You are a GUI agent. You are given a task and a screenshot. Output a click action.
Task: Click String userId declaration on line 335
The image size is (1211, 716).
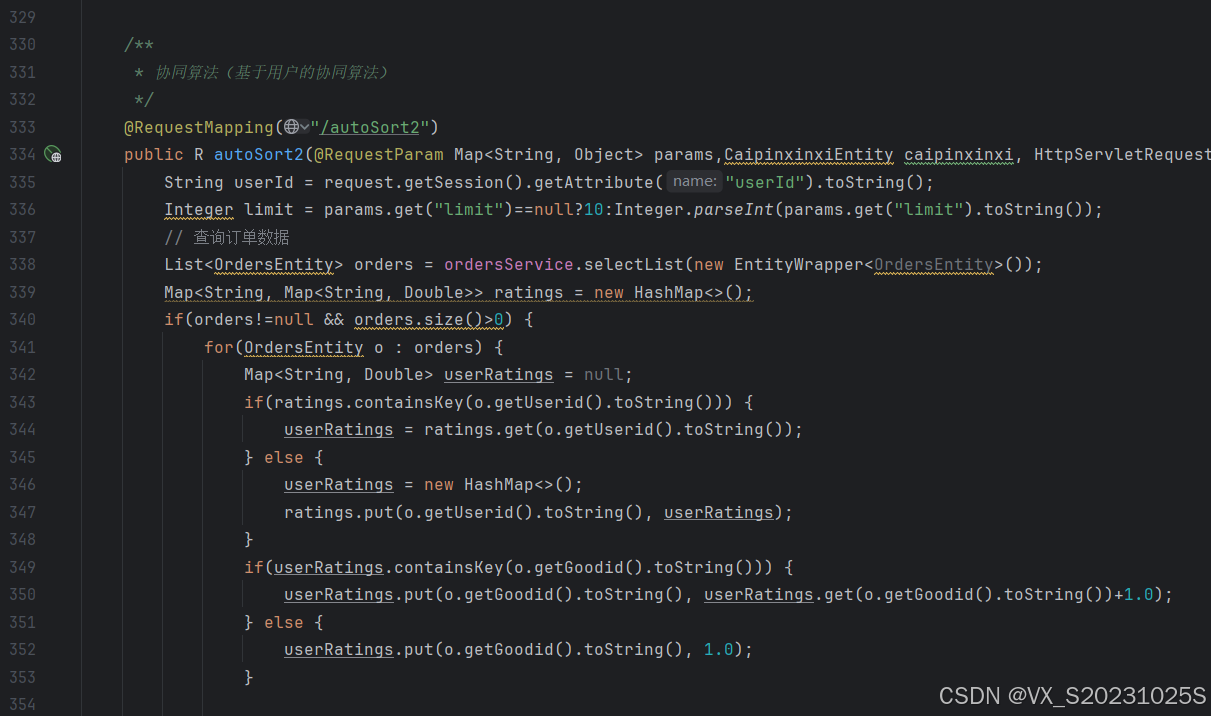[x=229, y=182]
